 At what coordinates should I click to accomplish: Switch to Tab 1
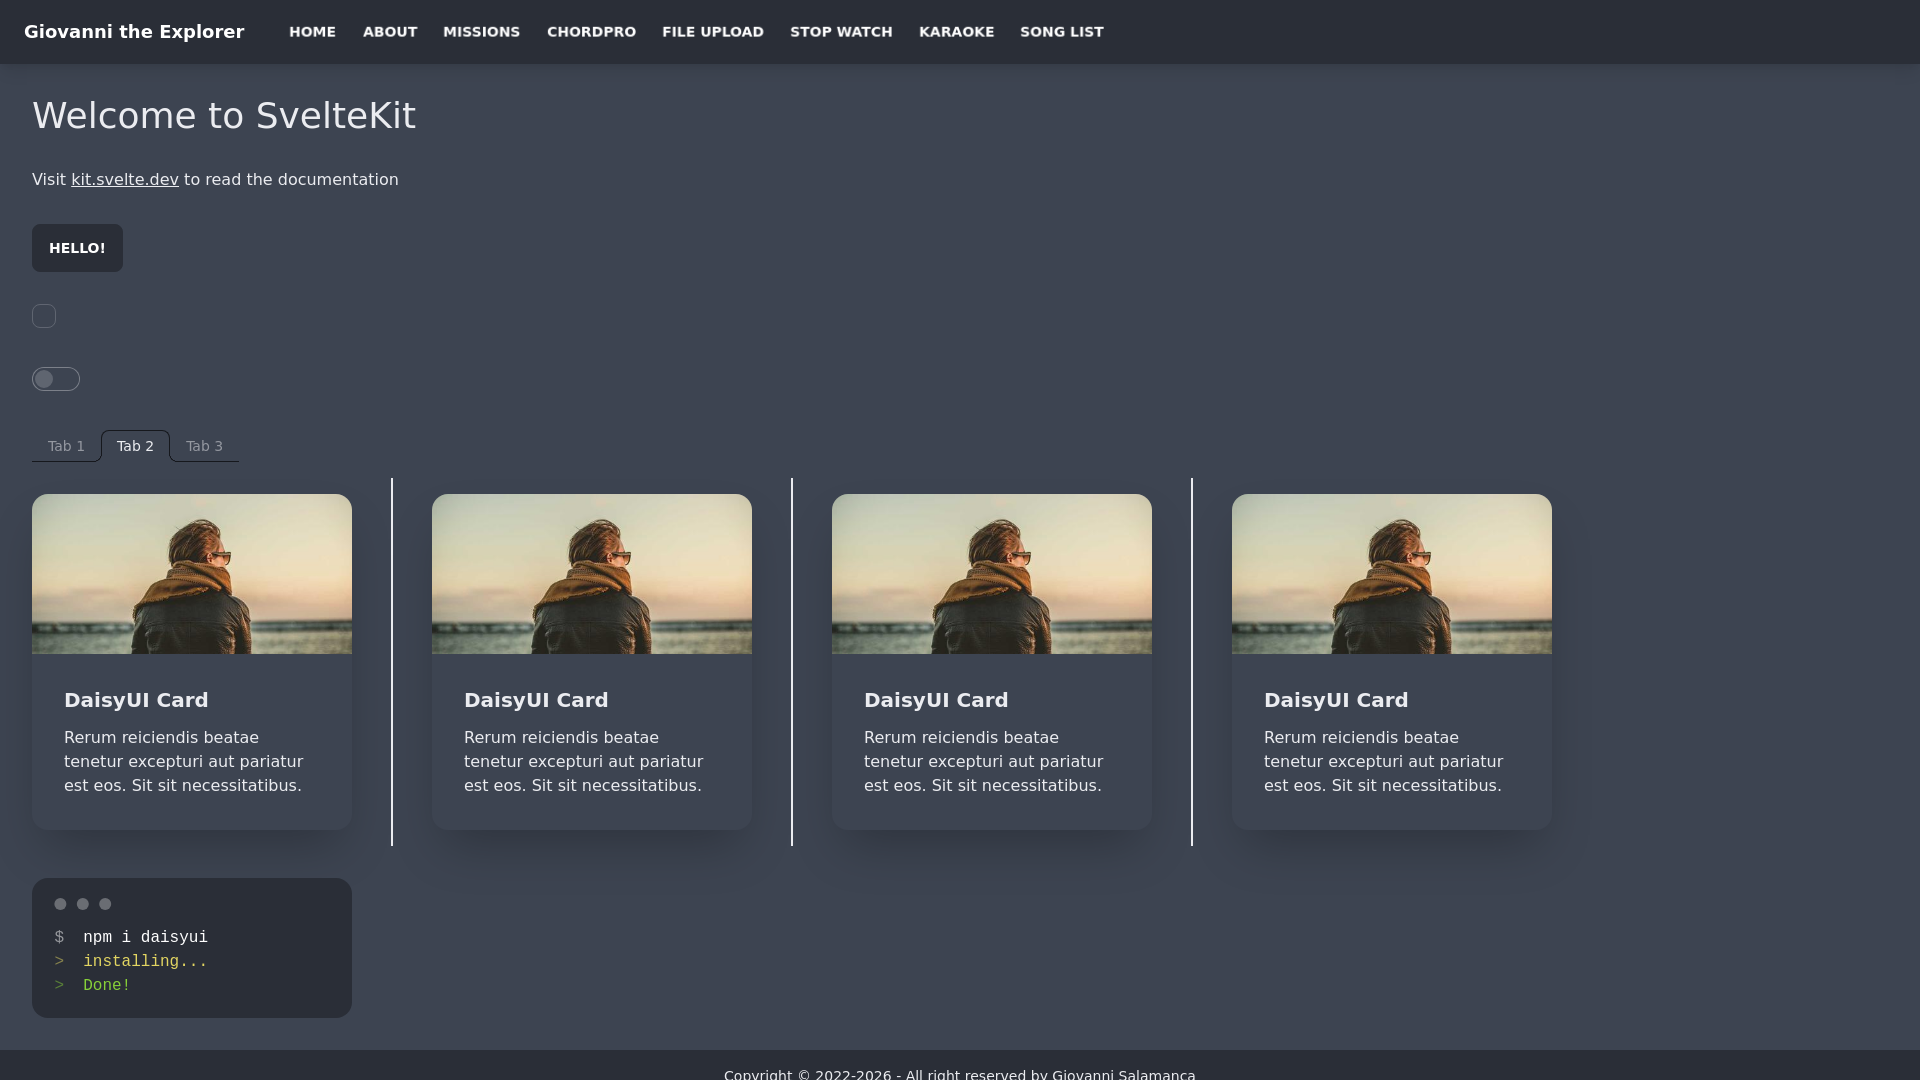66,446
